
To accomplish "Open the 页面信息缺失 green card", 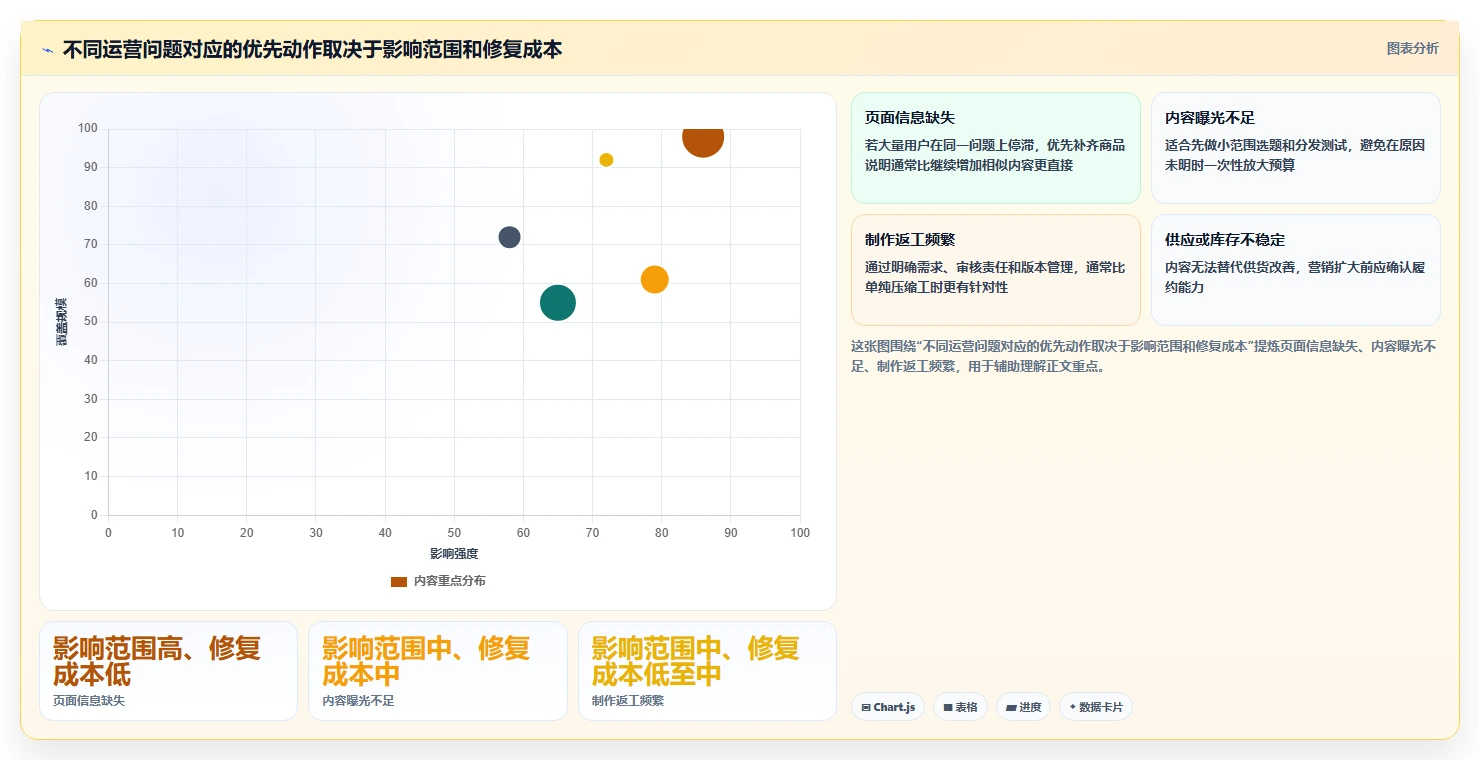I will (x=996, y=148).
